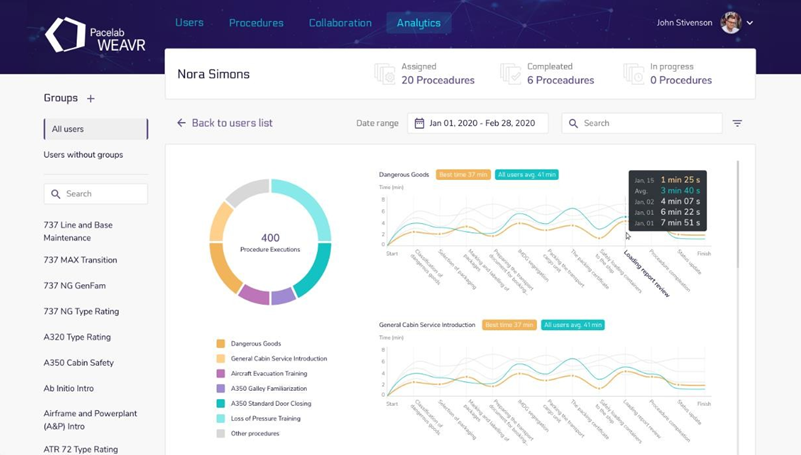801x455 pixels.
Task: Click the Pacelab WEAVR logo
Action: pos(96,35)
